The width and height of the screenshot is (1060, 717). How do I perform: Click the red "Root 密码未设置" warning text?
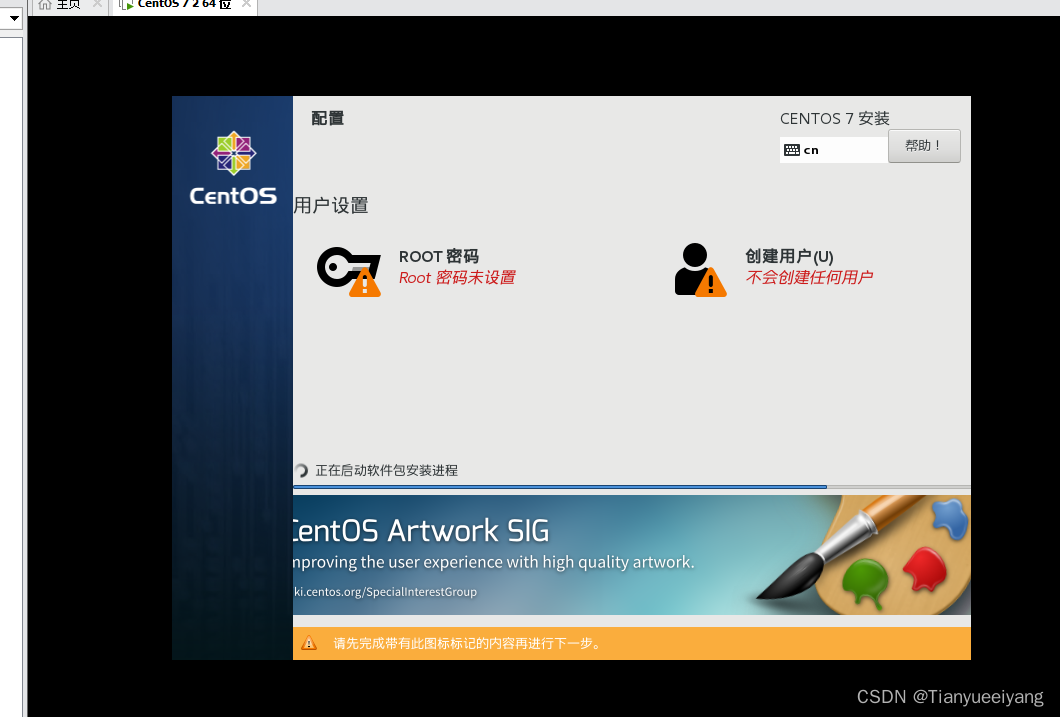click(457, 278)
